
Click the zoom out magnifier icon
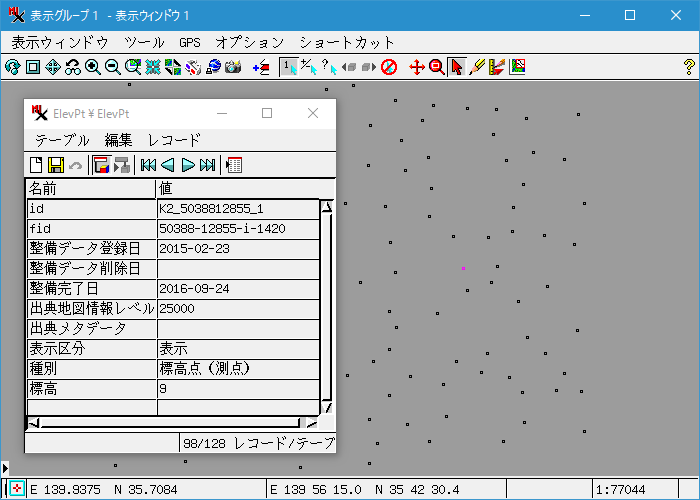tap(112, 67)
